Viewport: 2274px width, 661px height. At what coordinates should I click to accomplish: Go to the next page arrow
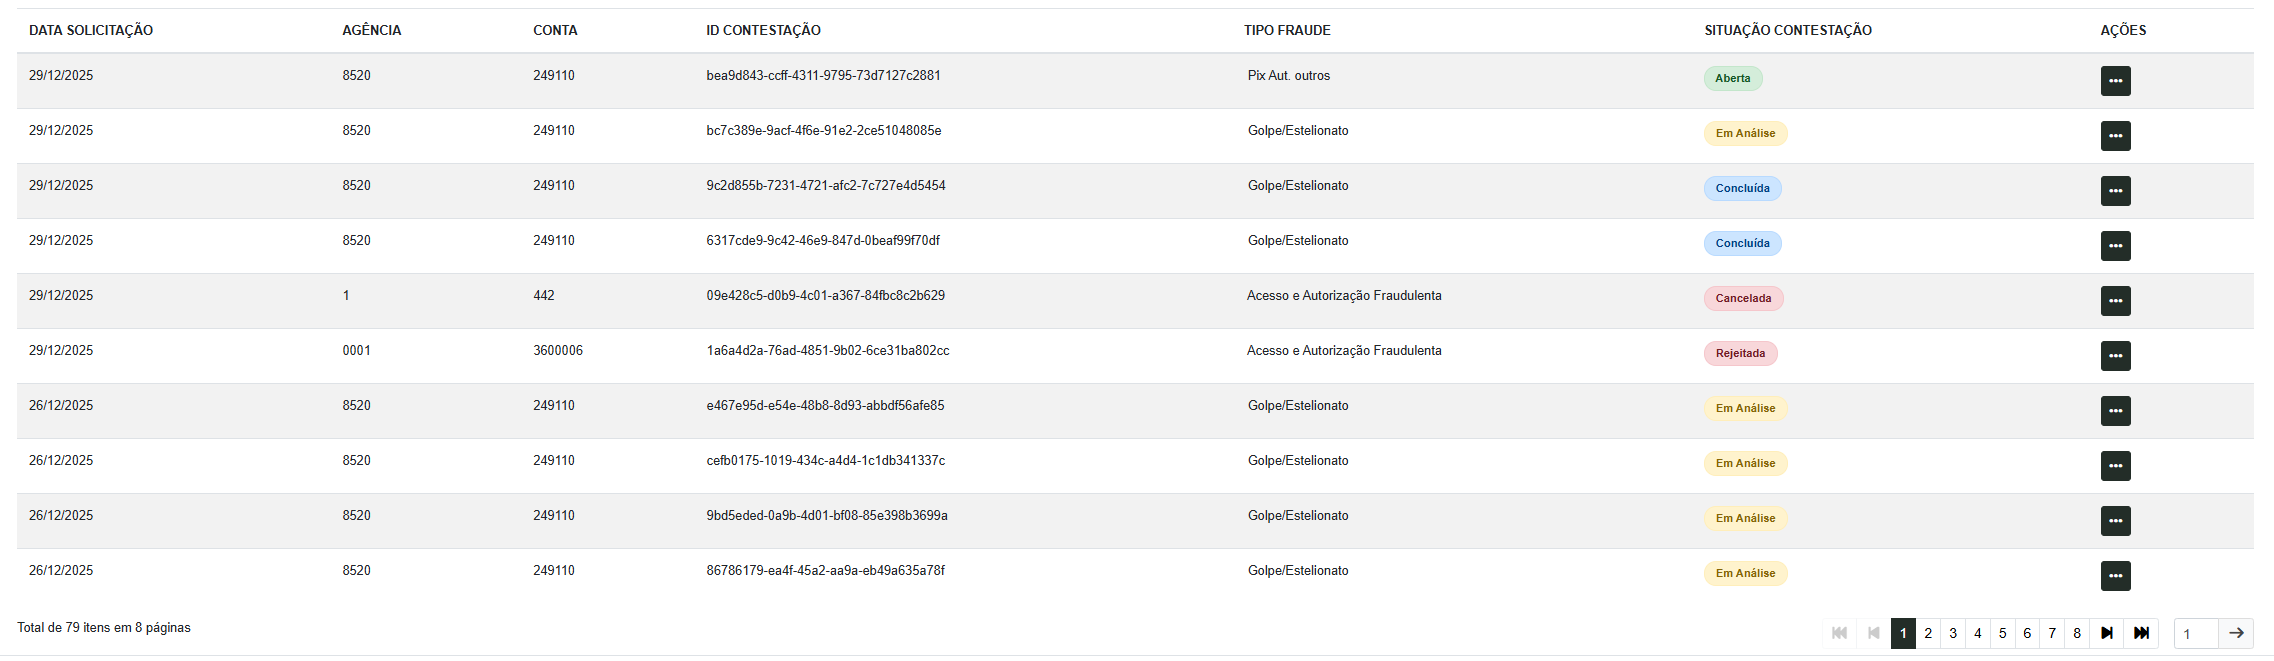2106,633
